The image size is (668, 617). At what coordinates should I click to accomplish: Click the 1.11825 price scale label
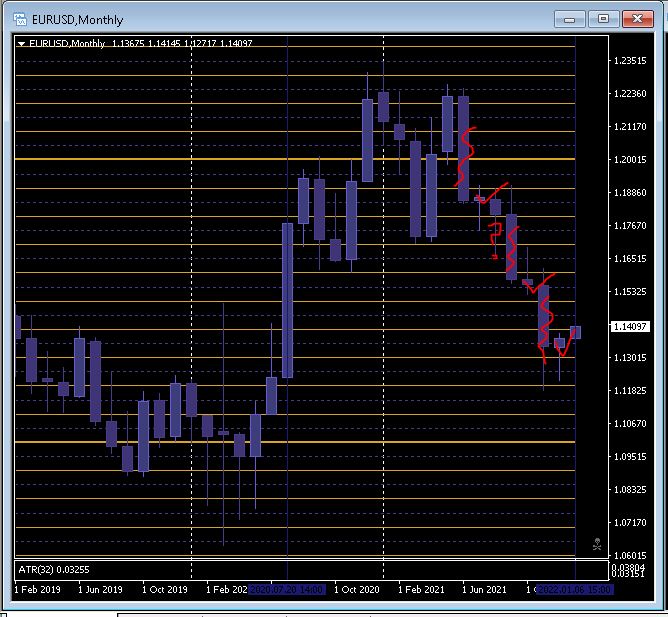pyautogui.click(x=630, y=391)
